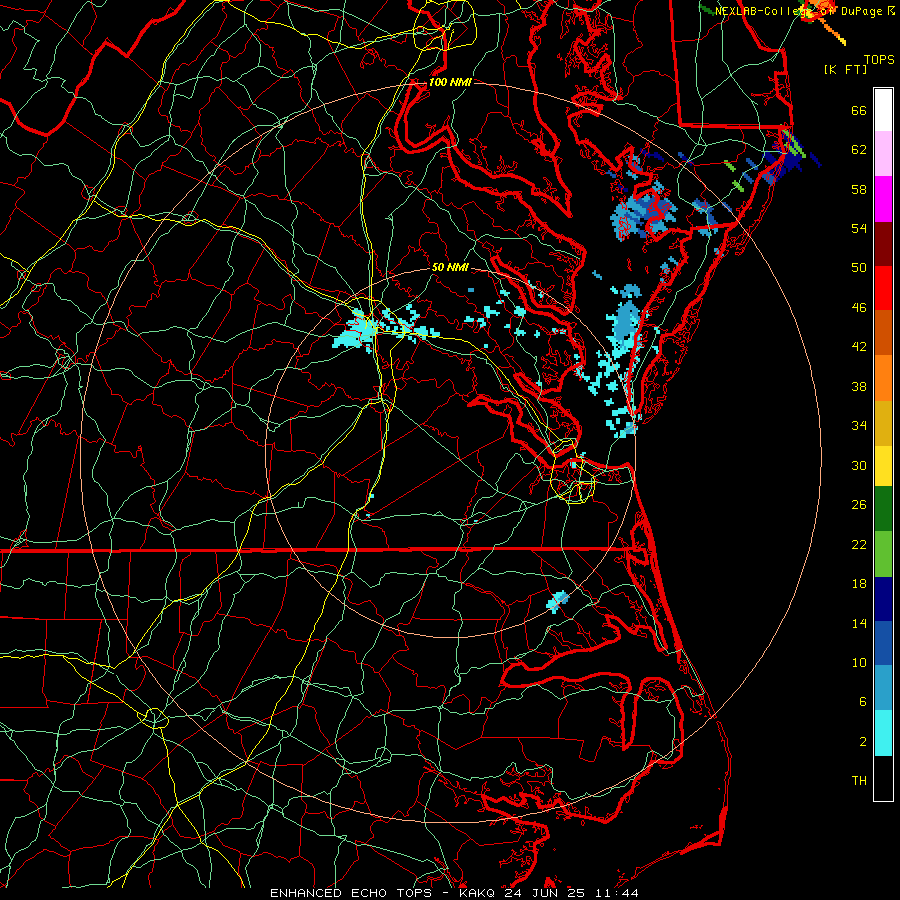Click the "62" scale label

pos(859,150)
